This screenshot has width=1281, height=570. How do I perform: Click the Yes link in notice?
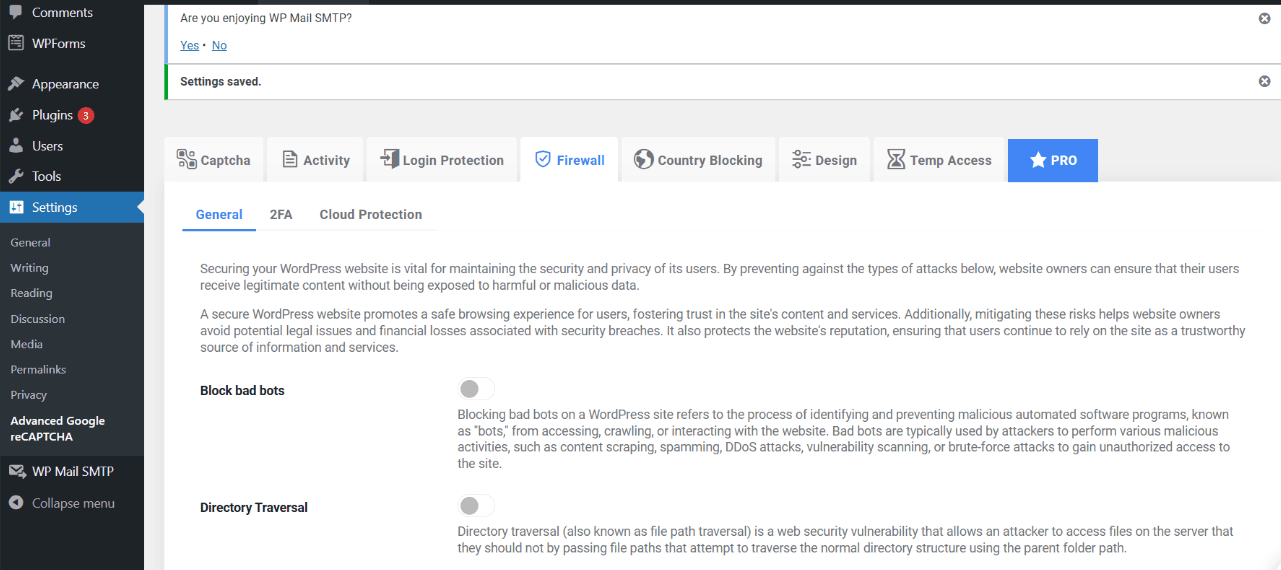(189, 46)
